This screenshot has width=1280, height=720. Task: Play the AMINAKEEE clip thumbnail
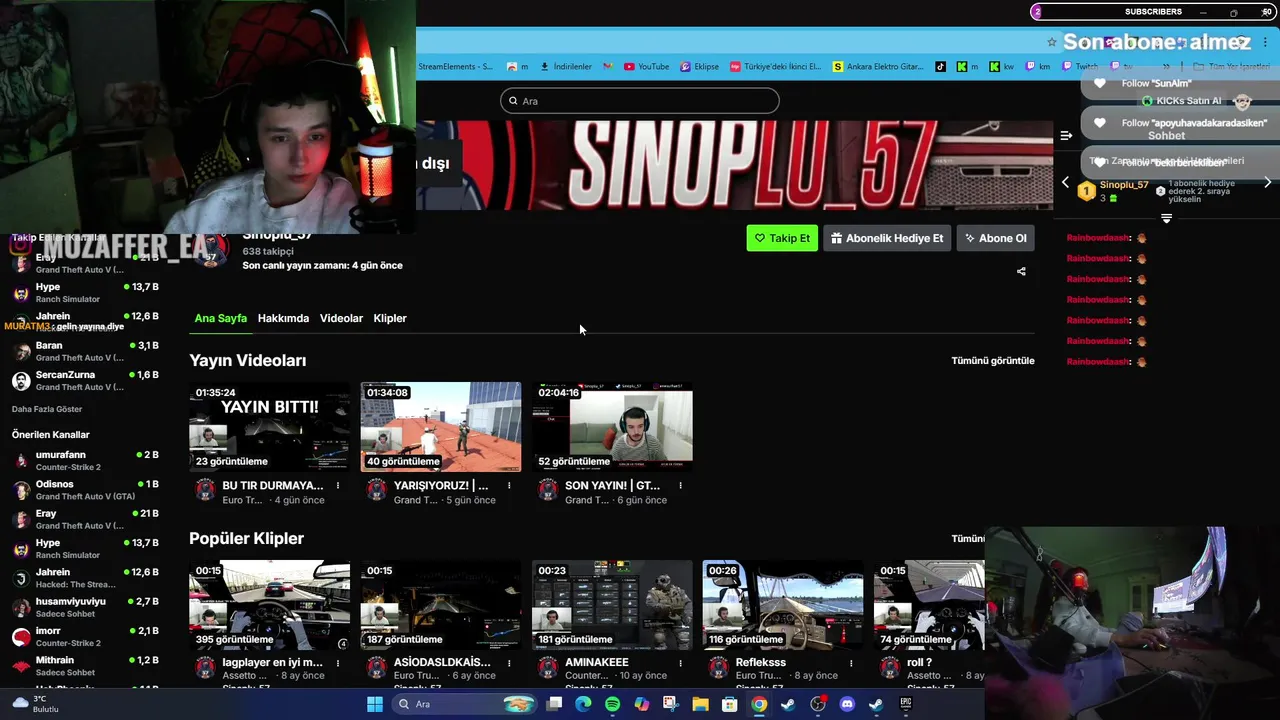(612, 605)
